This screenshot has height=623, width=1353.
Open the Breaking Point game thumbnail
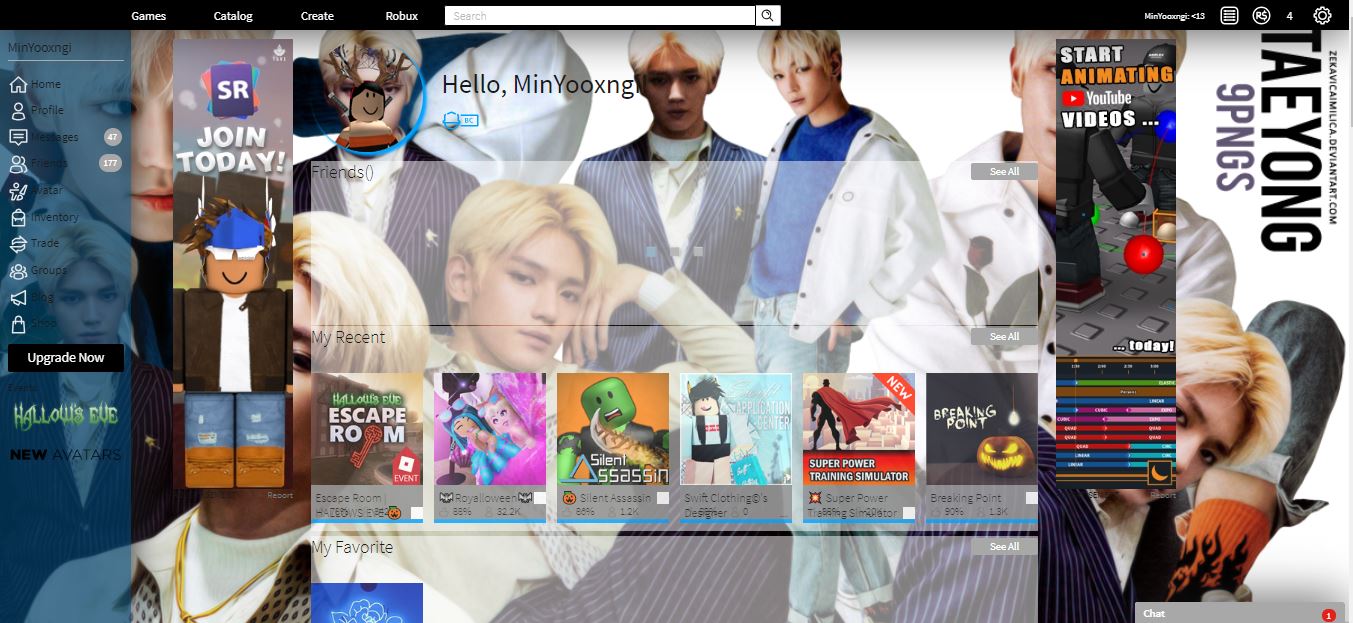[x=982, y=429]
